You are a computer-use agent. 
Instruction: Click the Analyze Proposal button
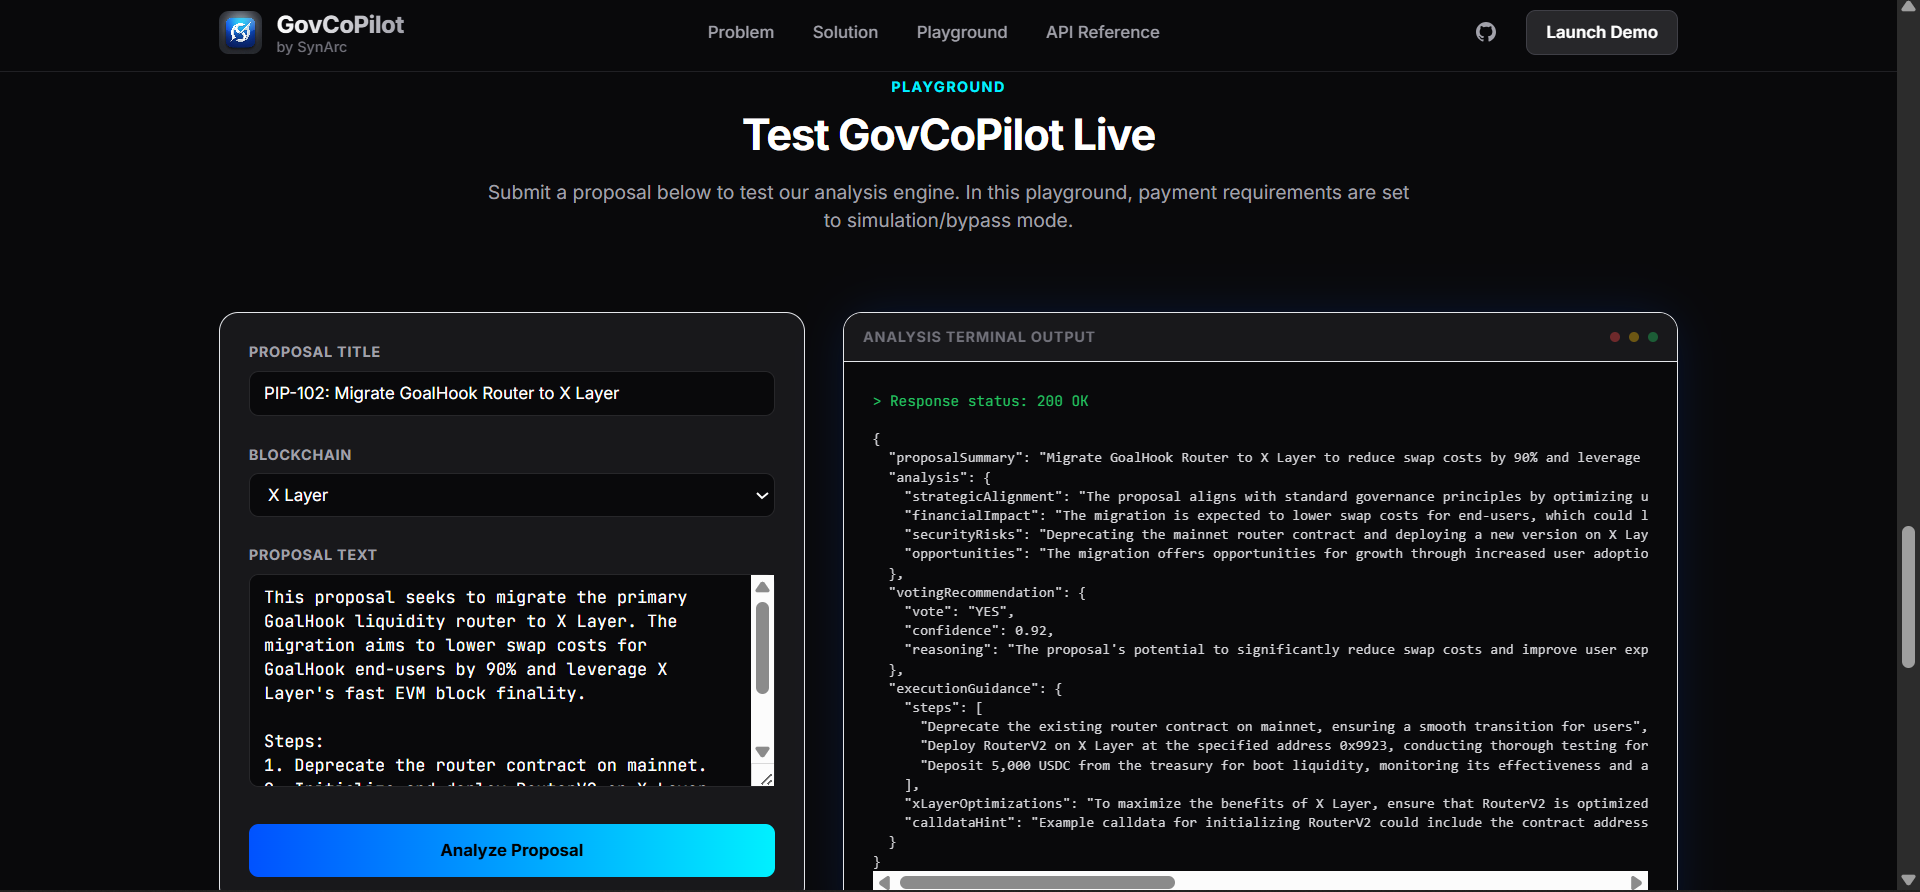pyautogui.click(x=512, y=850)
